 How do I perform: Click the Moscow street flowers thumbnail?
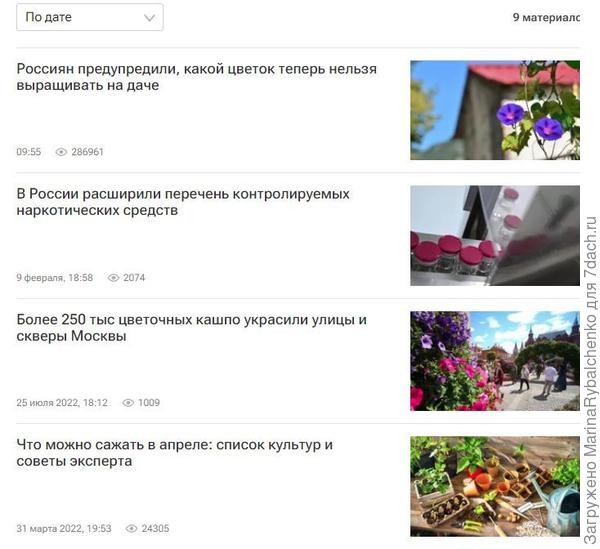(495, 361)
